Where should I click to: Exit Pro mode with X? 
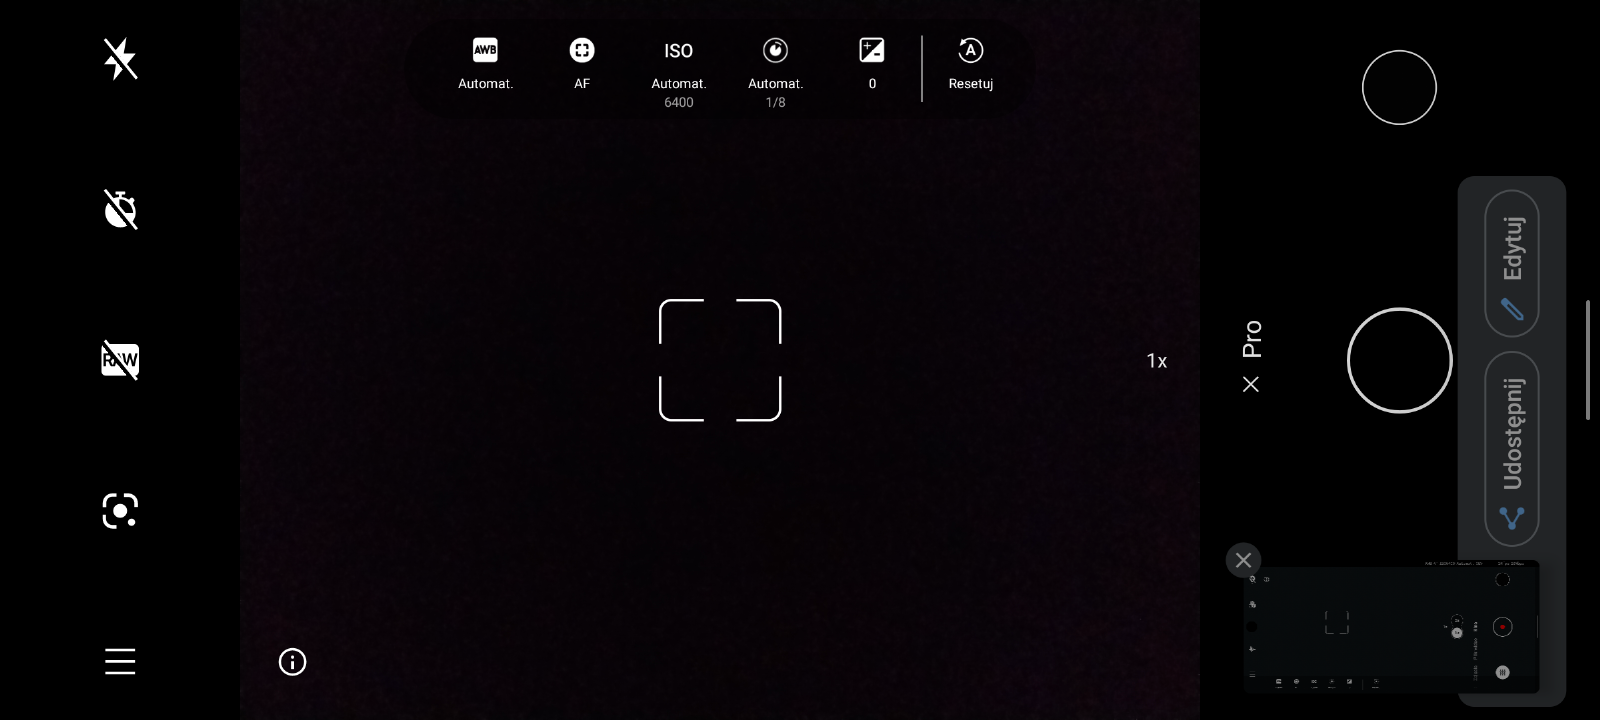[1250, 384]
